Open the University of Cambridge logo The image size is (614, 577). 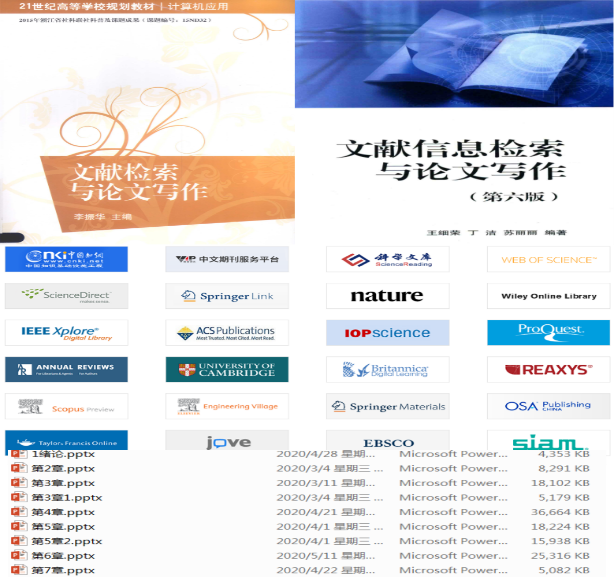227,369
